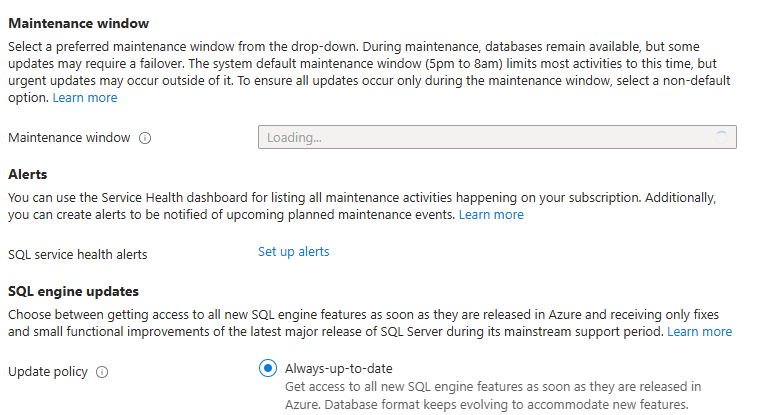Click the Update policy info icon
The width and height of the screenshot is (757, 415).
(102, 372)
